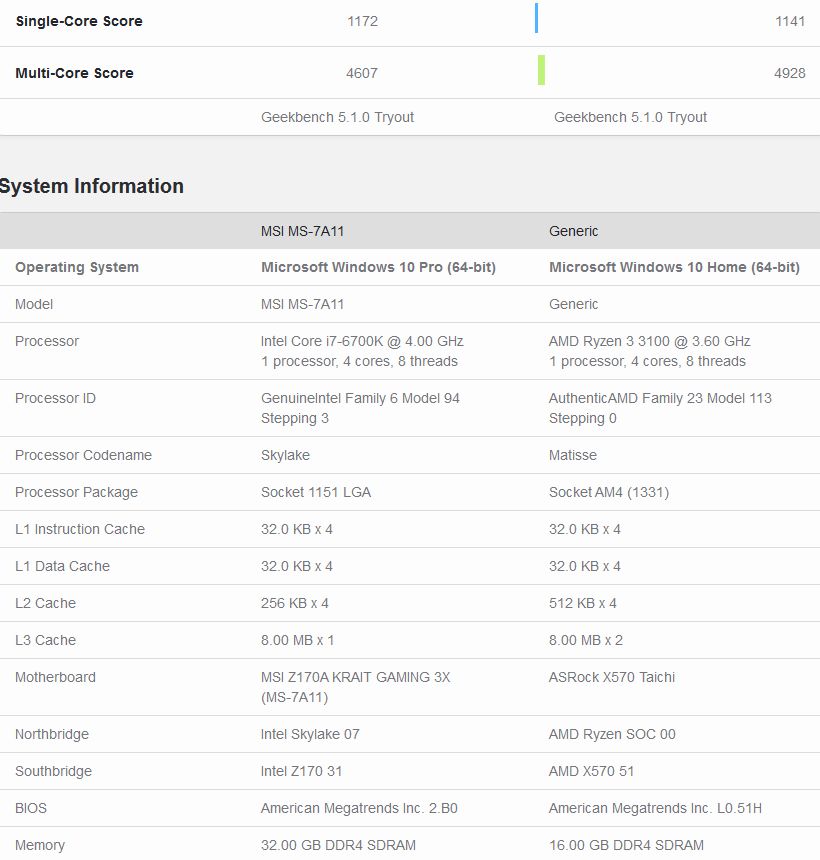Click the Northbridge row label

[x=52, y=734]
